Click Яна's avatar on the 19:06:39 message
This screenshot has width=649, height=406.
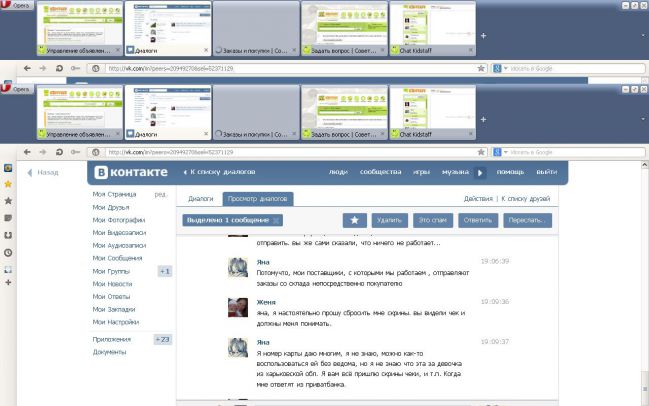click(238, 267)
